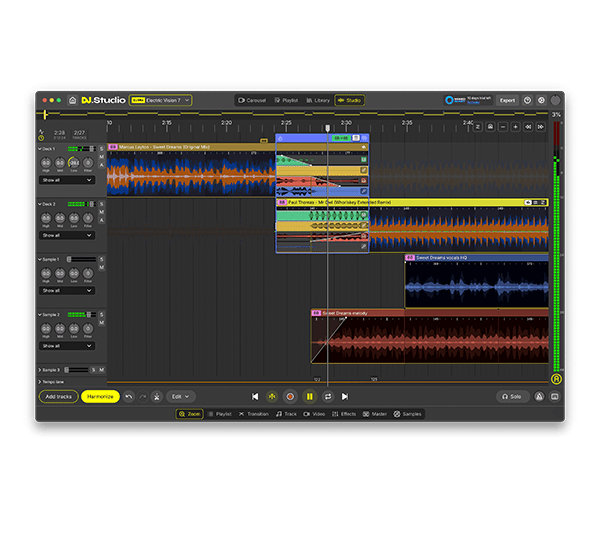
Task: Click the Solo headphones button
Action: pos(512,397)
